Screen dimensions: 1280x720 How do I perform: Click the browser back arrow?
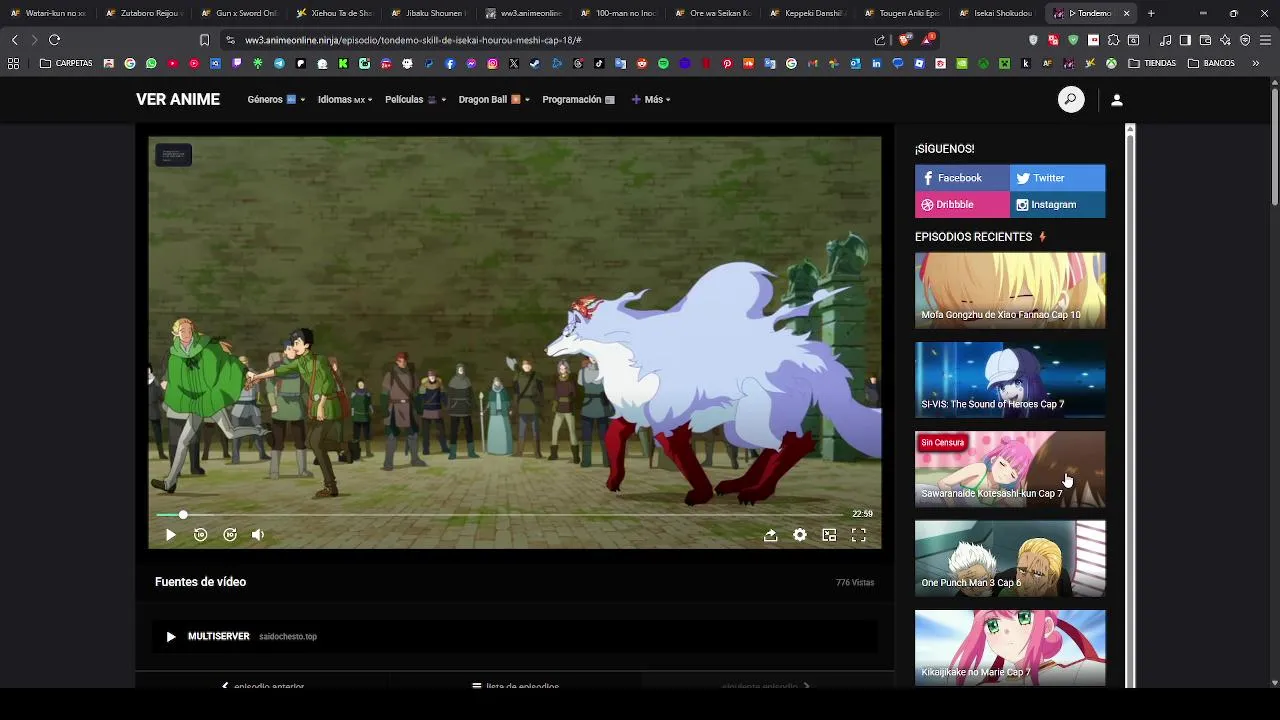[14, 40]
